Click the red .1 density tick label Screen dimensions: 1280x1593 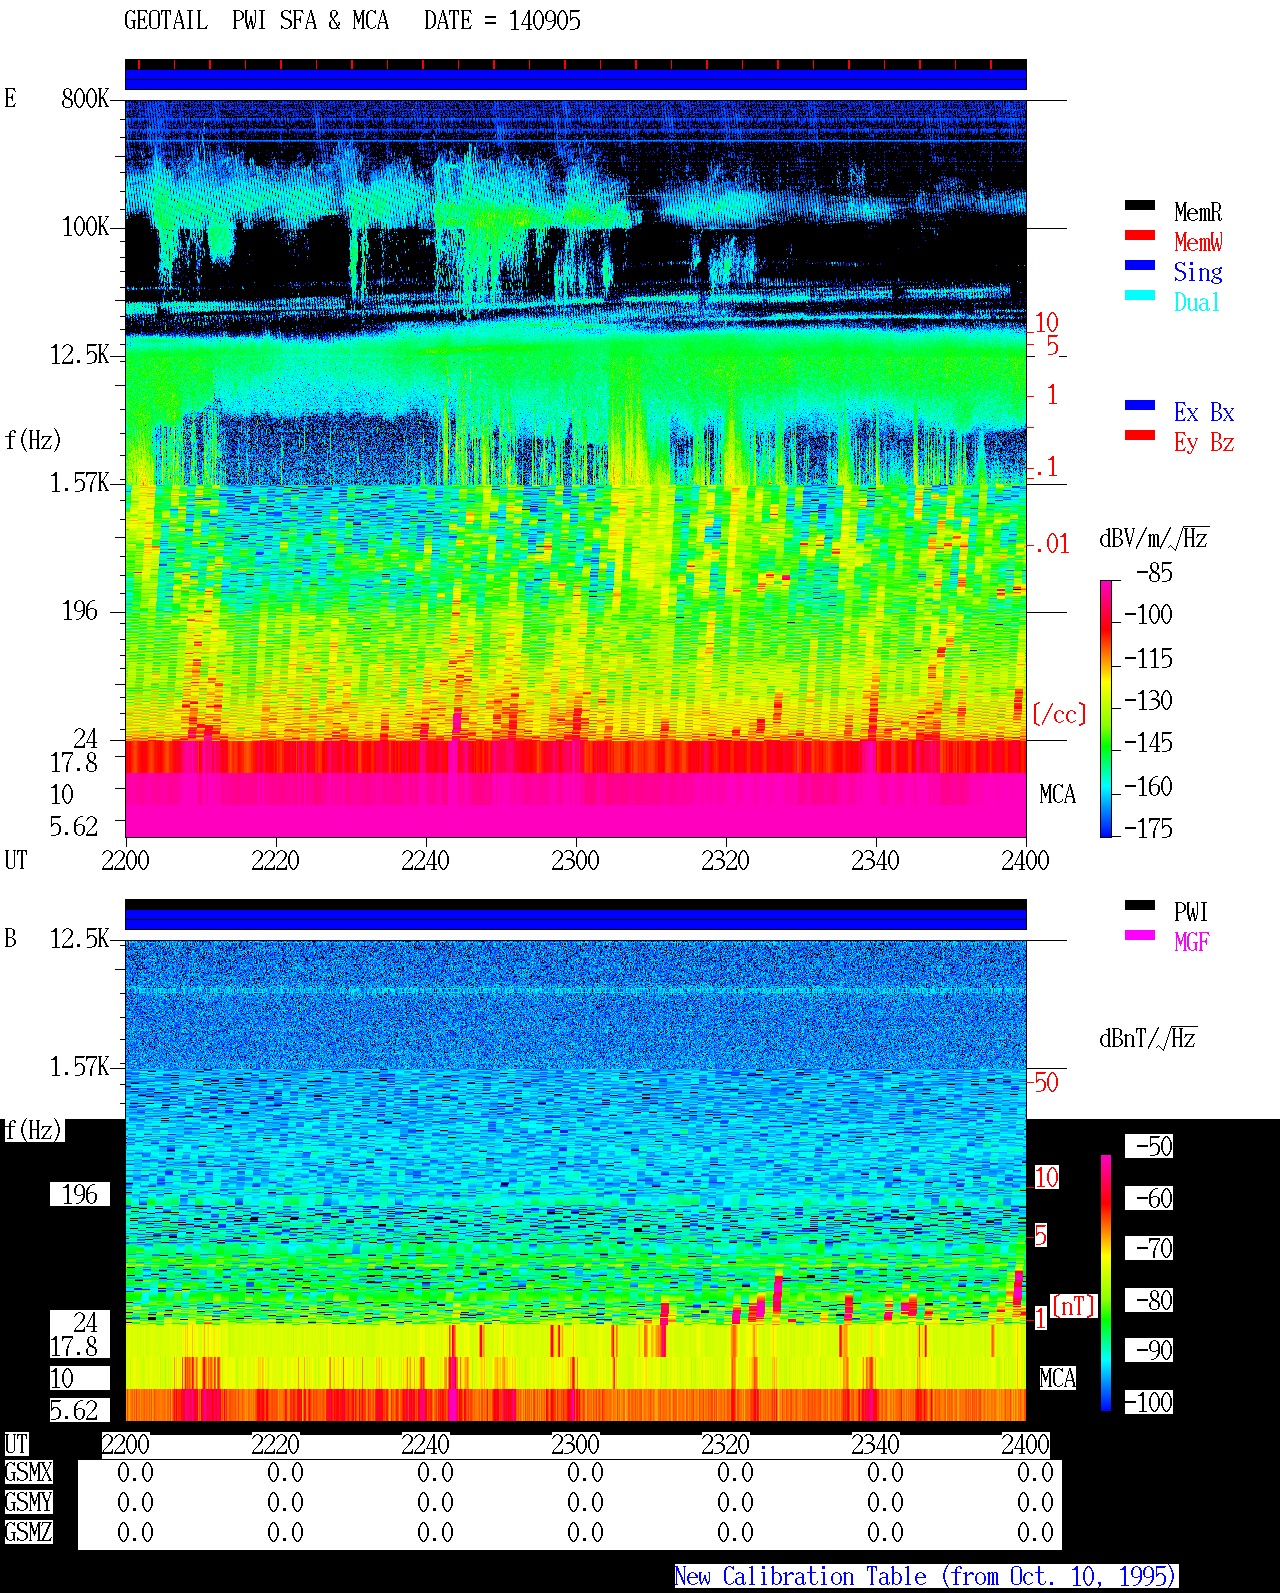click(1046, 466)
